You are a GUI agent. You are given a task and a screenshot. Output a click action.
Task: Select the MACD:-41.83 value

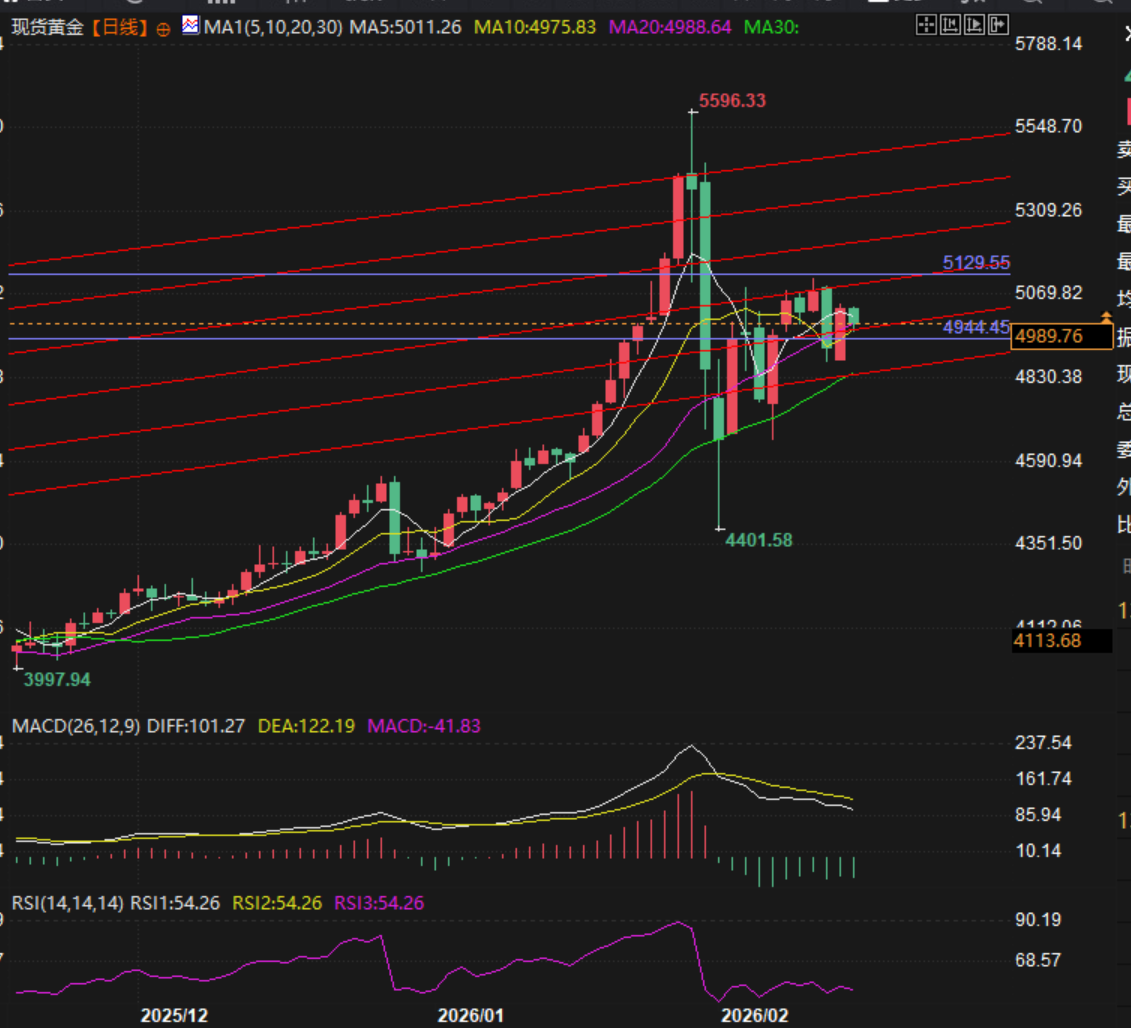(x=424, y=726)
